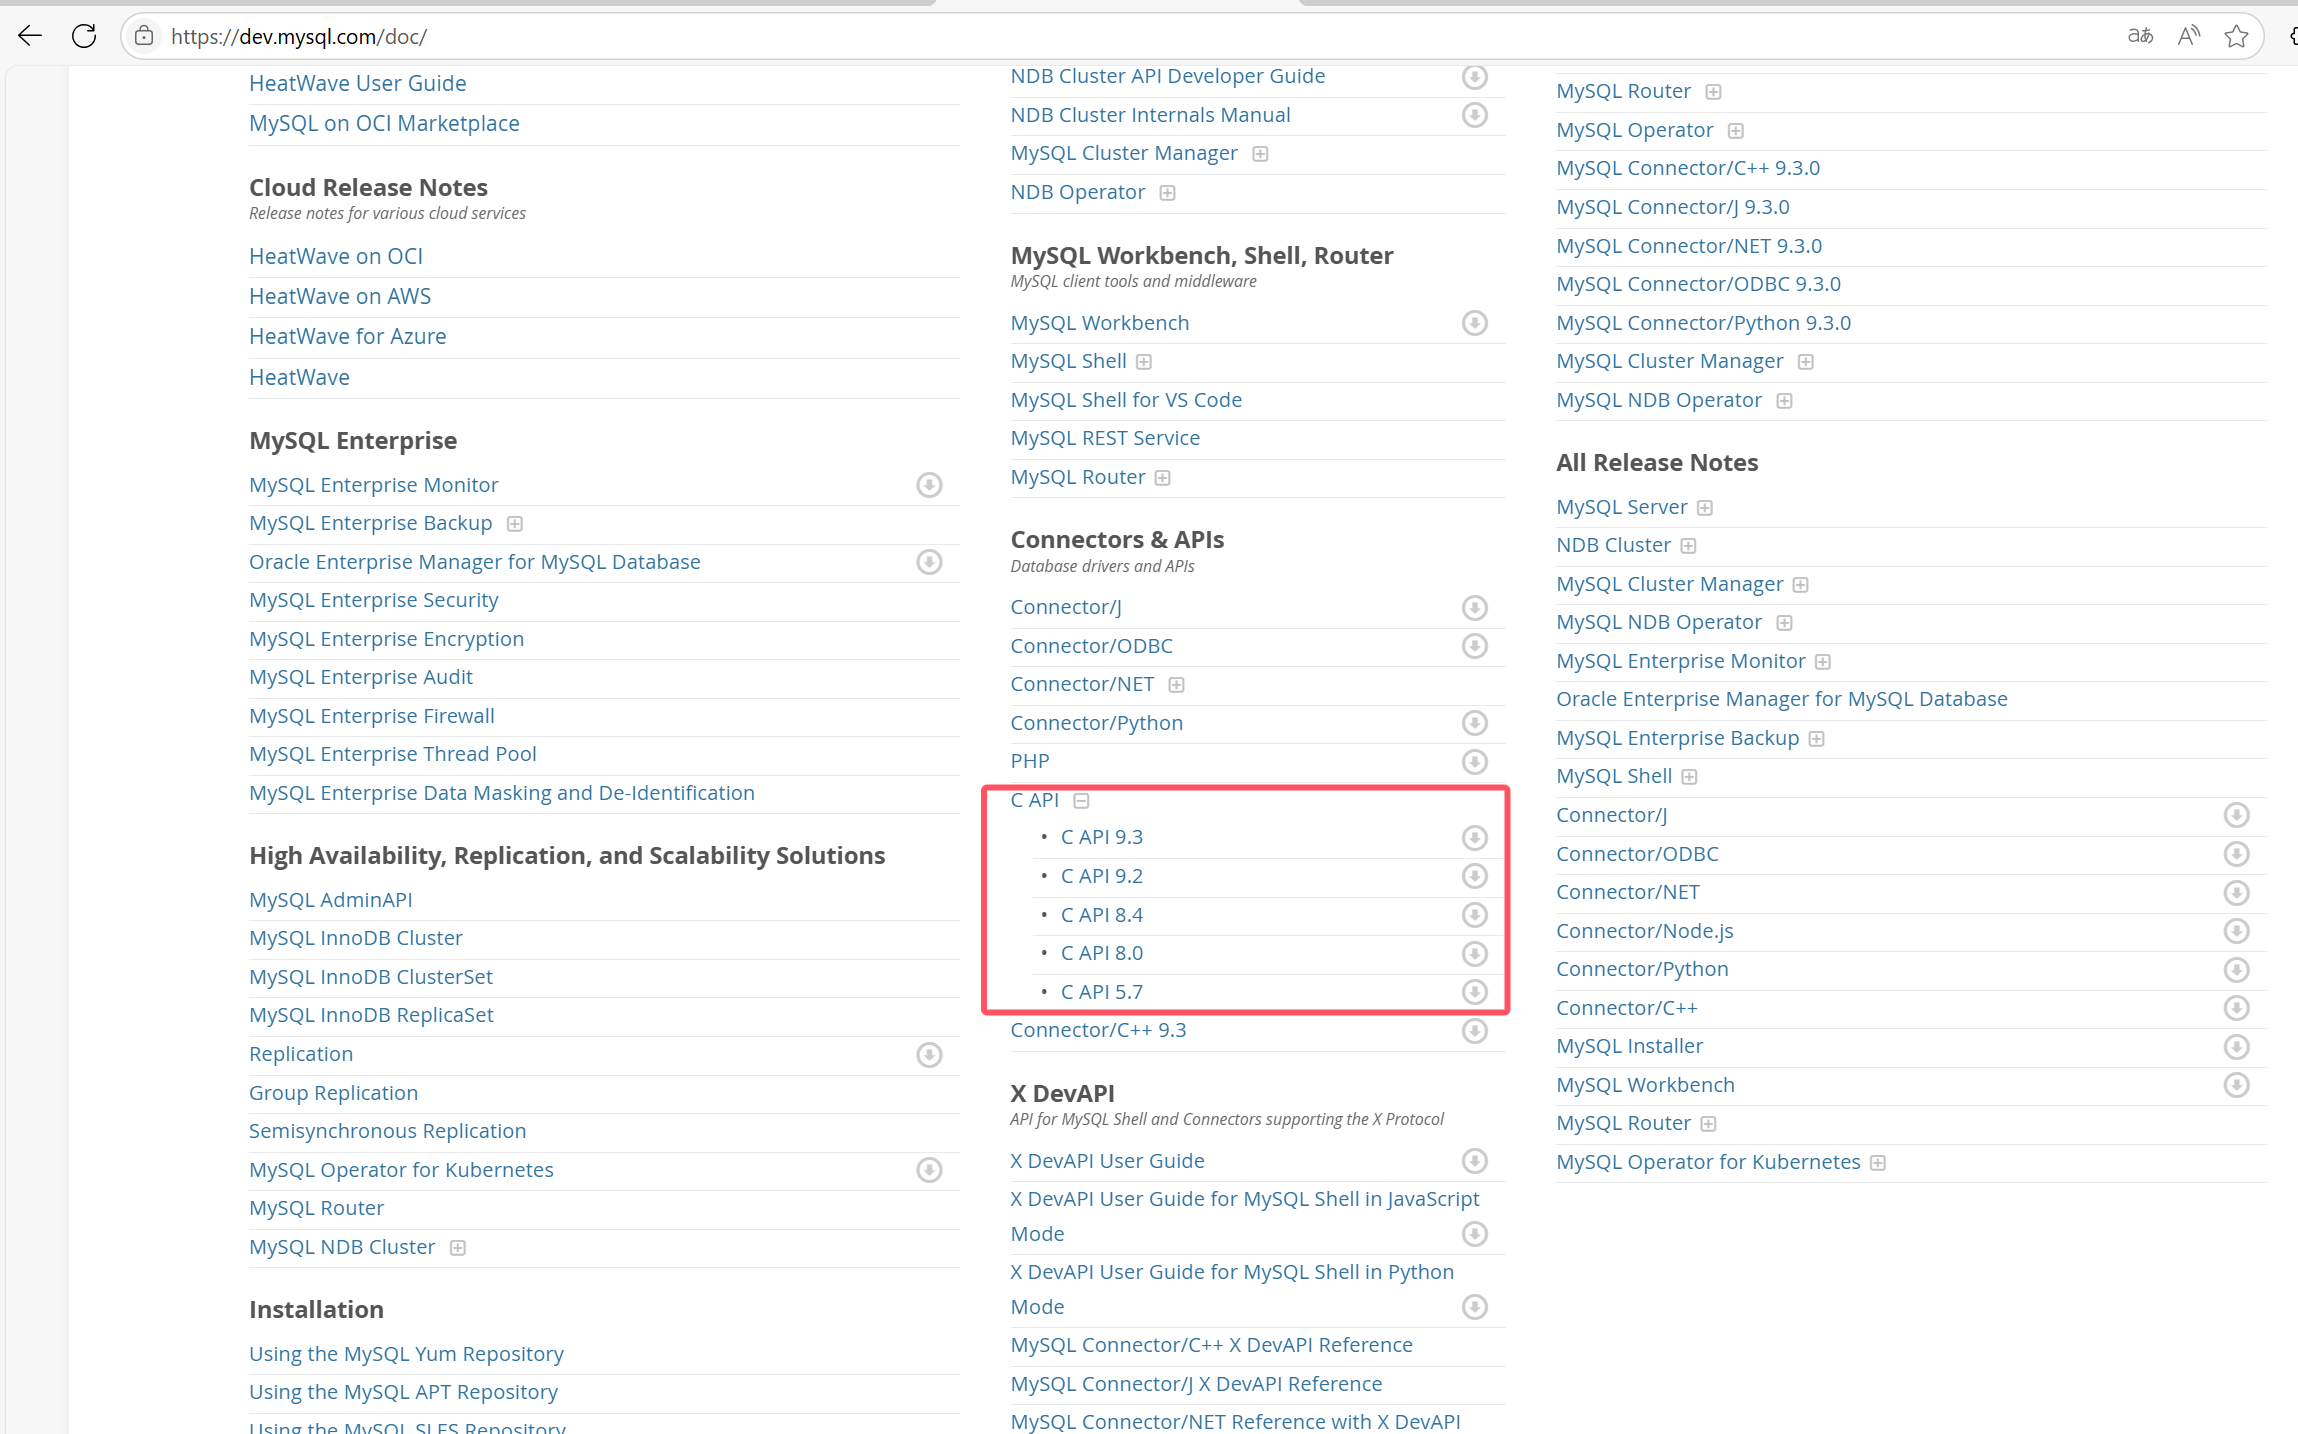The image size is (2298, 1434).
Task: Open C API 8.0 documentation page
Action: 1101,953
